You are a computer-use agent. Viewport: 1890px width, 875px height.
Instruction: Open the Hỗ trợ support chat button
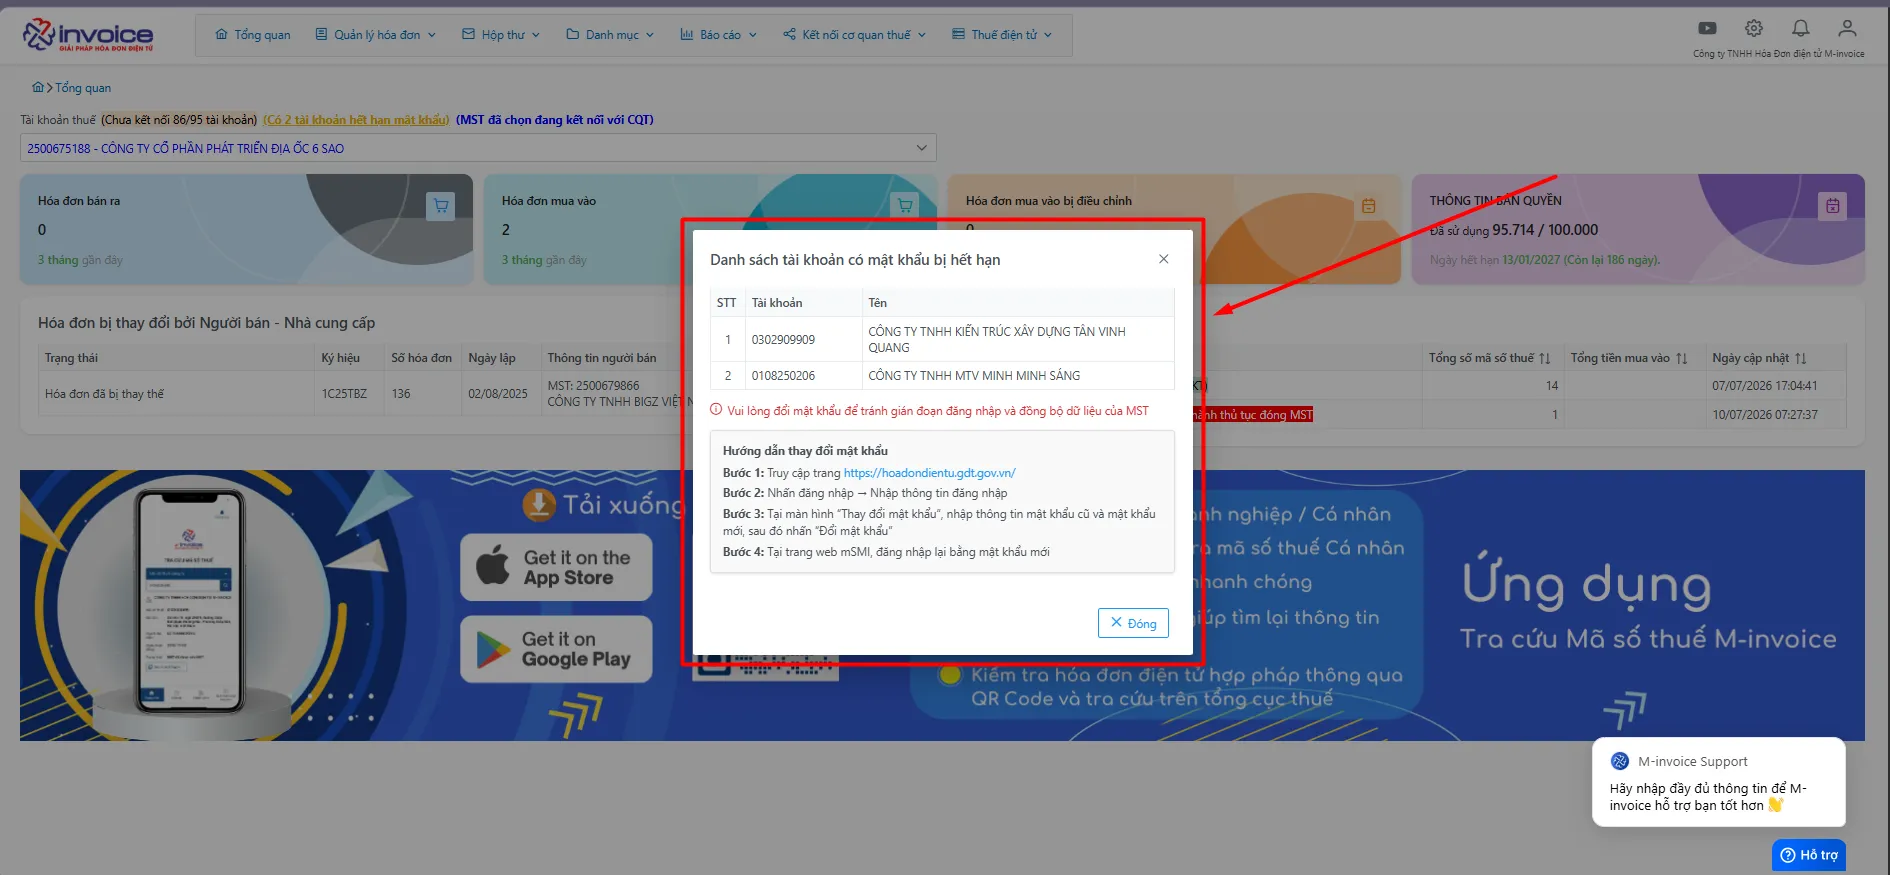click(1809, 855)
